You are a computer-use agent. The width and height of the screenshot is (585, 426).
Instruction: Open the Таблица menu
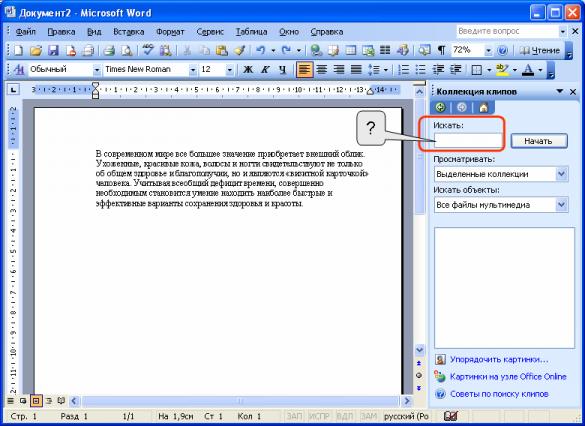coord(251,32)
